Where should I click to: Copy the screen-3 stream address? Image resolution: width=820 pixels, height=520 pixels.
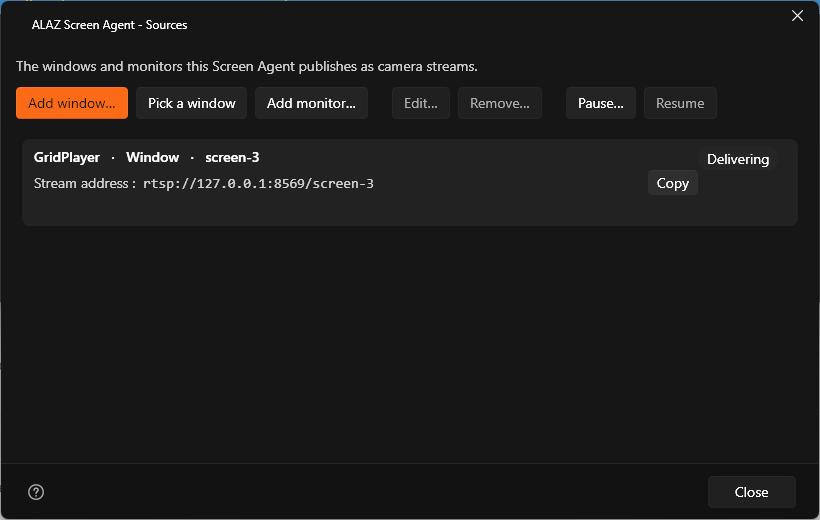(673, 183)
